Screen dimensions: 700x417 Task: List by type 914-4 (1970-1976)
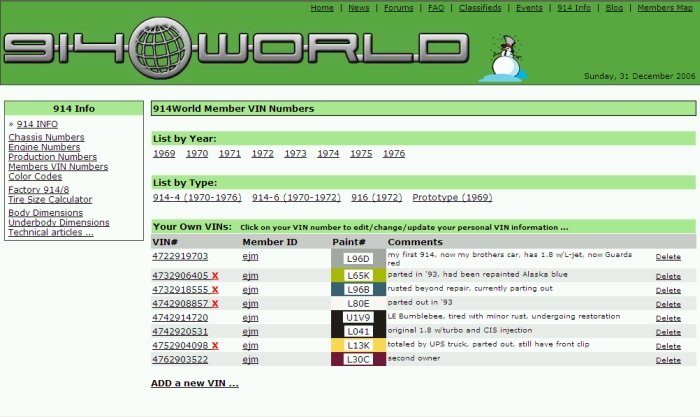(197, 197)
